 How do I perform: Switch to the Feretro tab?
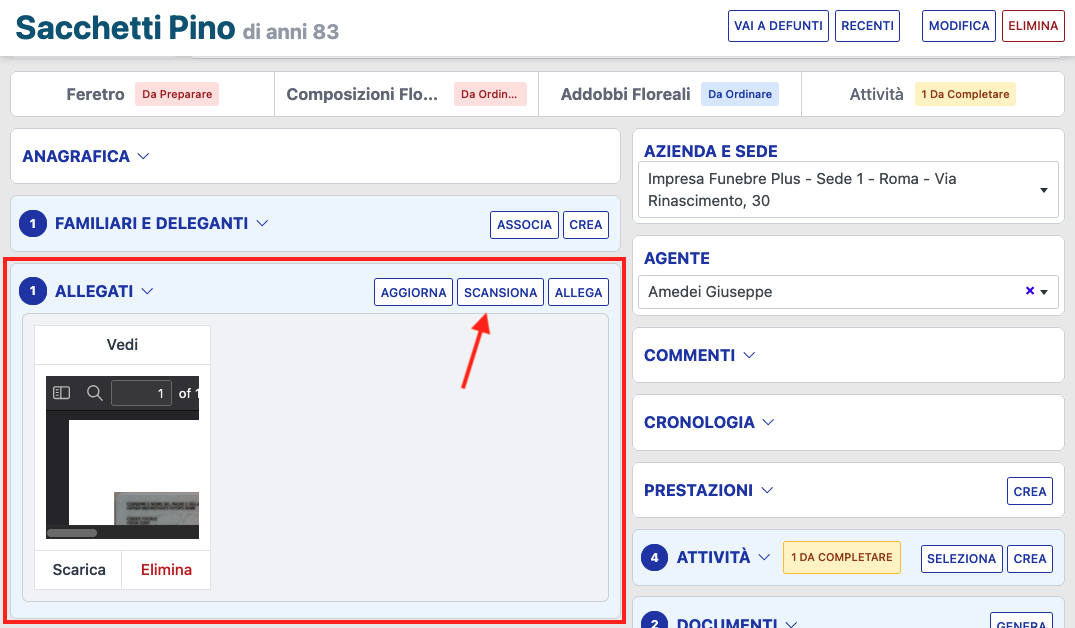pyautogui.click(x=142, y=94)
